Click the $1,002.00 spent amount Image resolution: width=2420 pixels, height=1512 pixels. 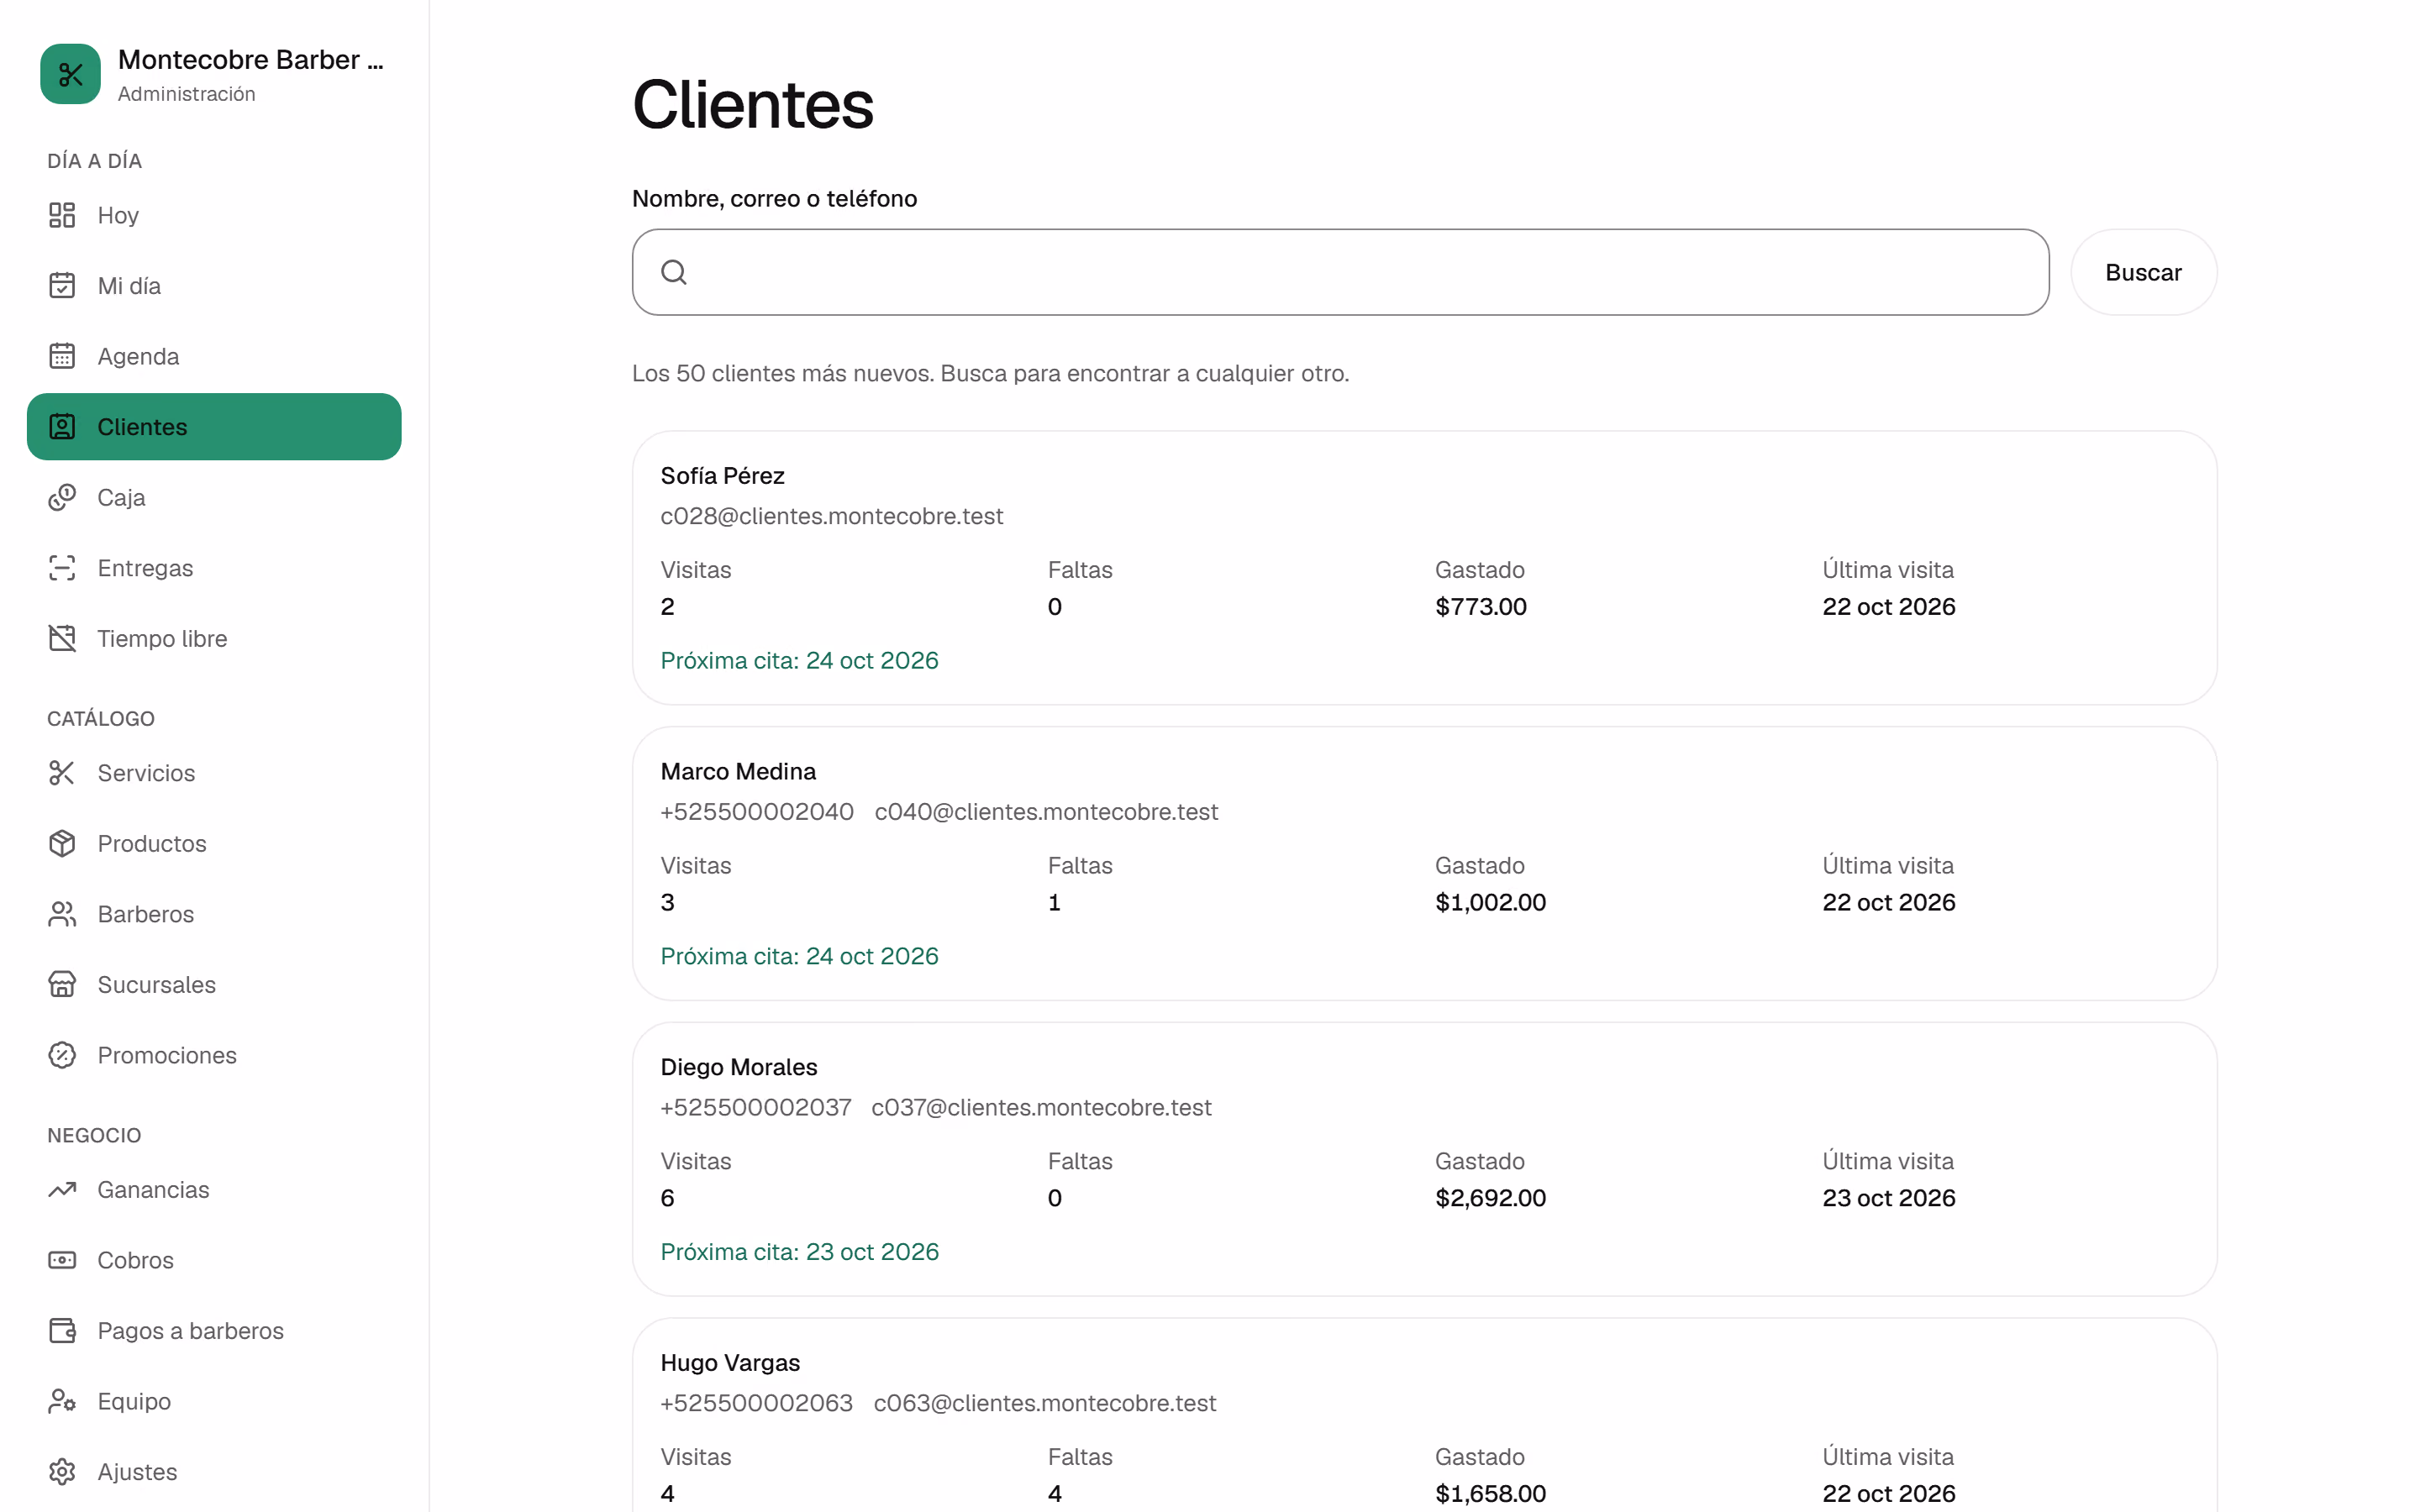click(x=1490, y=903)
